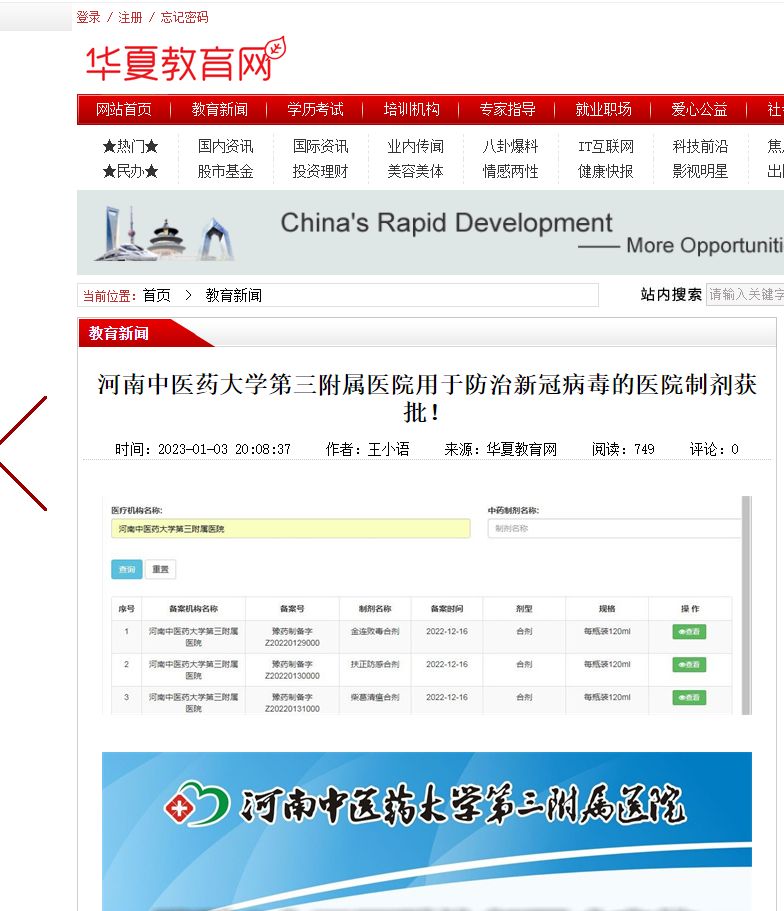Select the 科技前沿 category link
Viewport: 784px width, 911px height.
[700, 146]
